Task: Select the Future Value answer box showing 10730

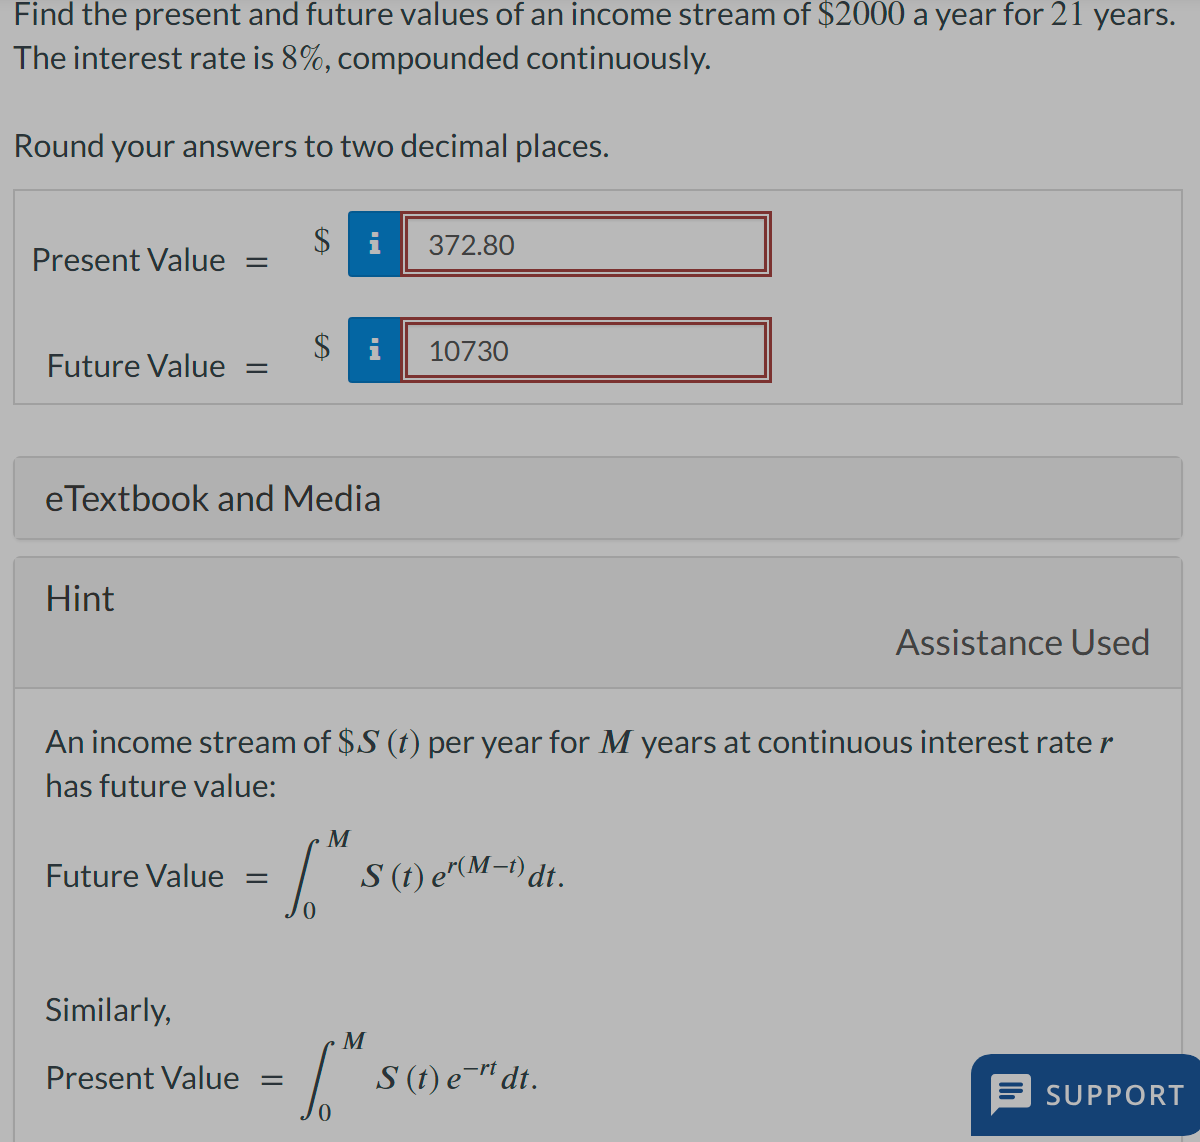Action: (x=586, y=350)
